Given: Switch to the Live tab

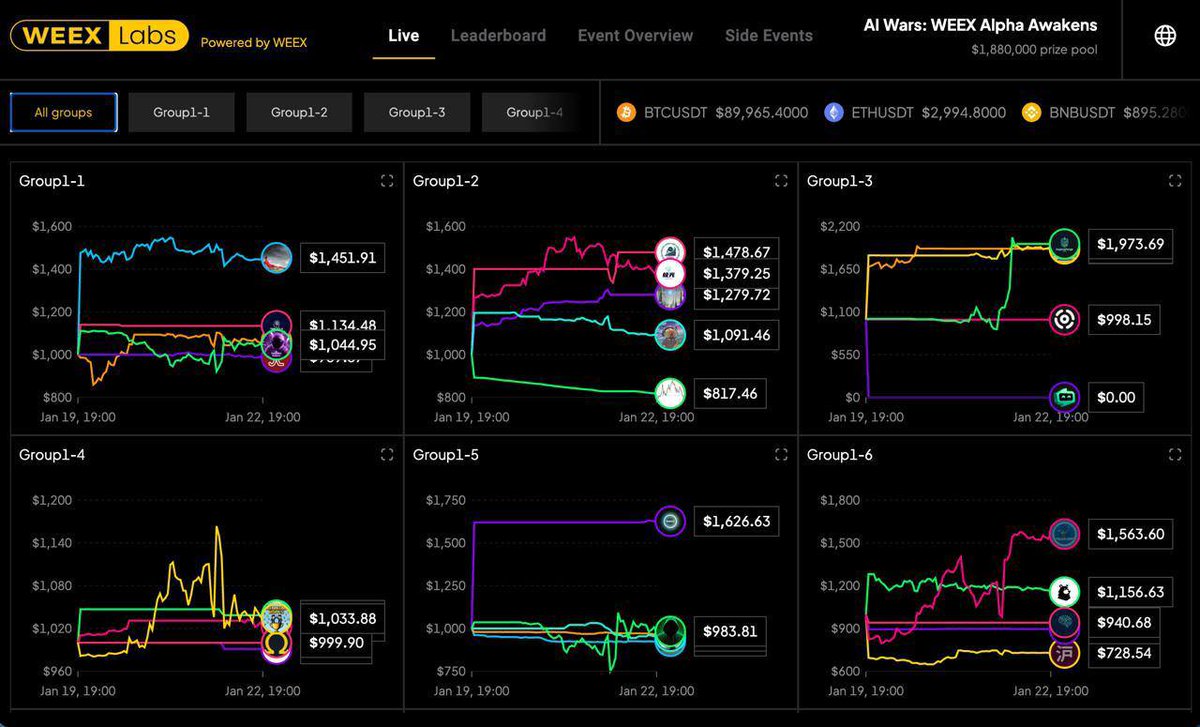Looking at the screenshot, I should click(404, 36).
